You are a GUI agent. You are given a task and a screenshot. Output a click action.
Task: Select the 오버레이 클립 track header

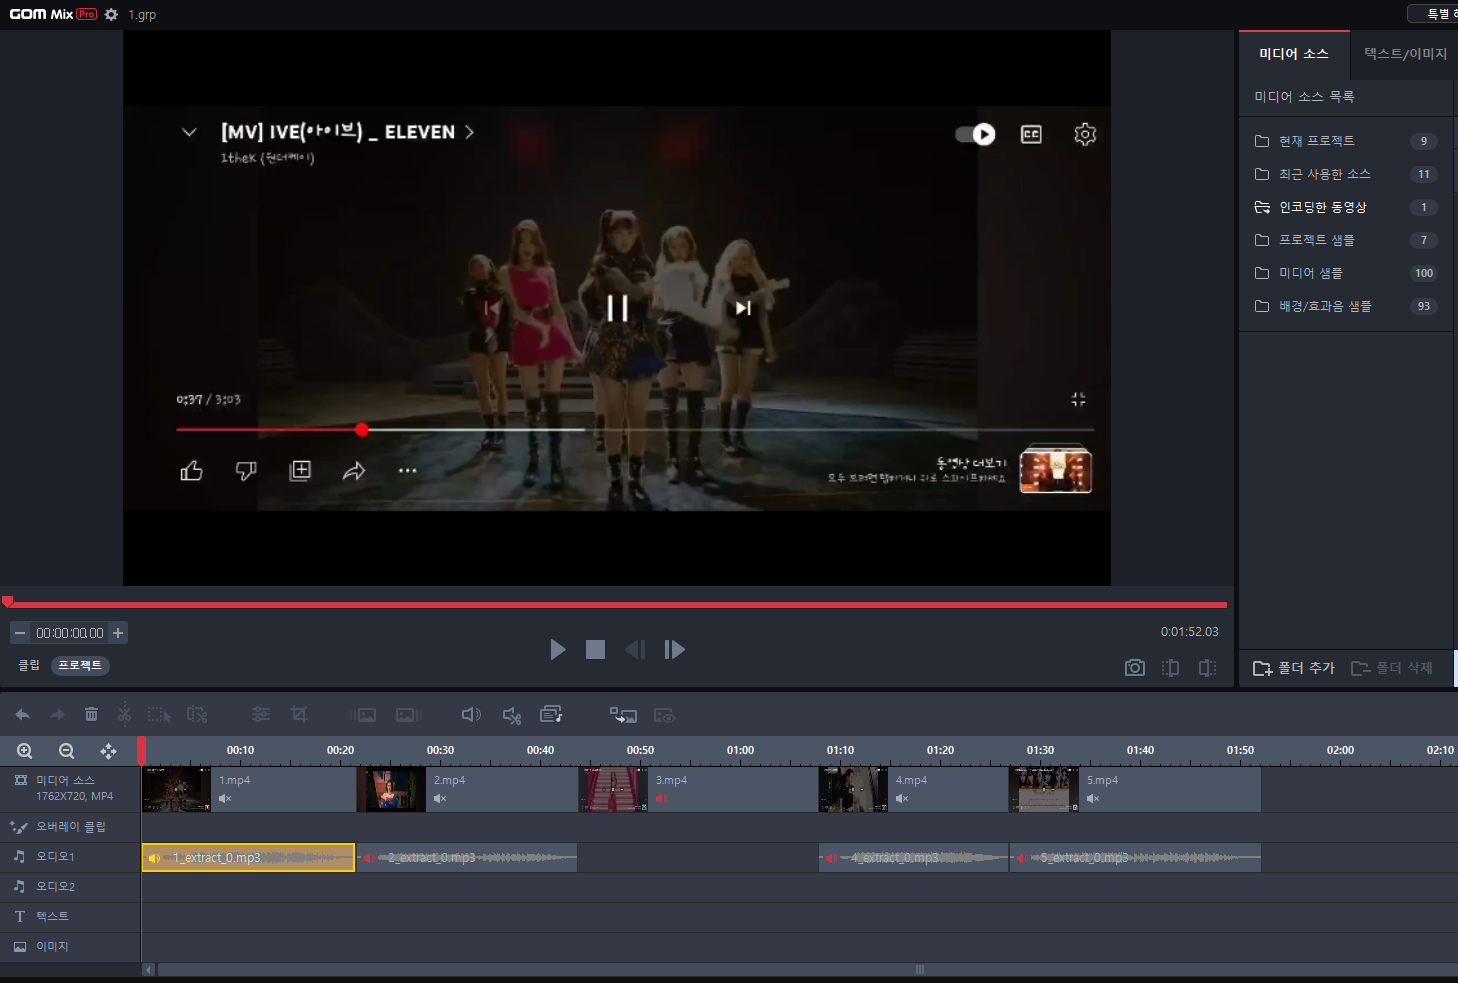70,827
